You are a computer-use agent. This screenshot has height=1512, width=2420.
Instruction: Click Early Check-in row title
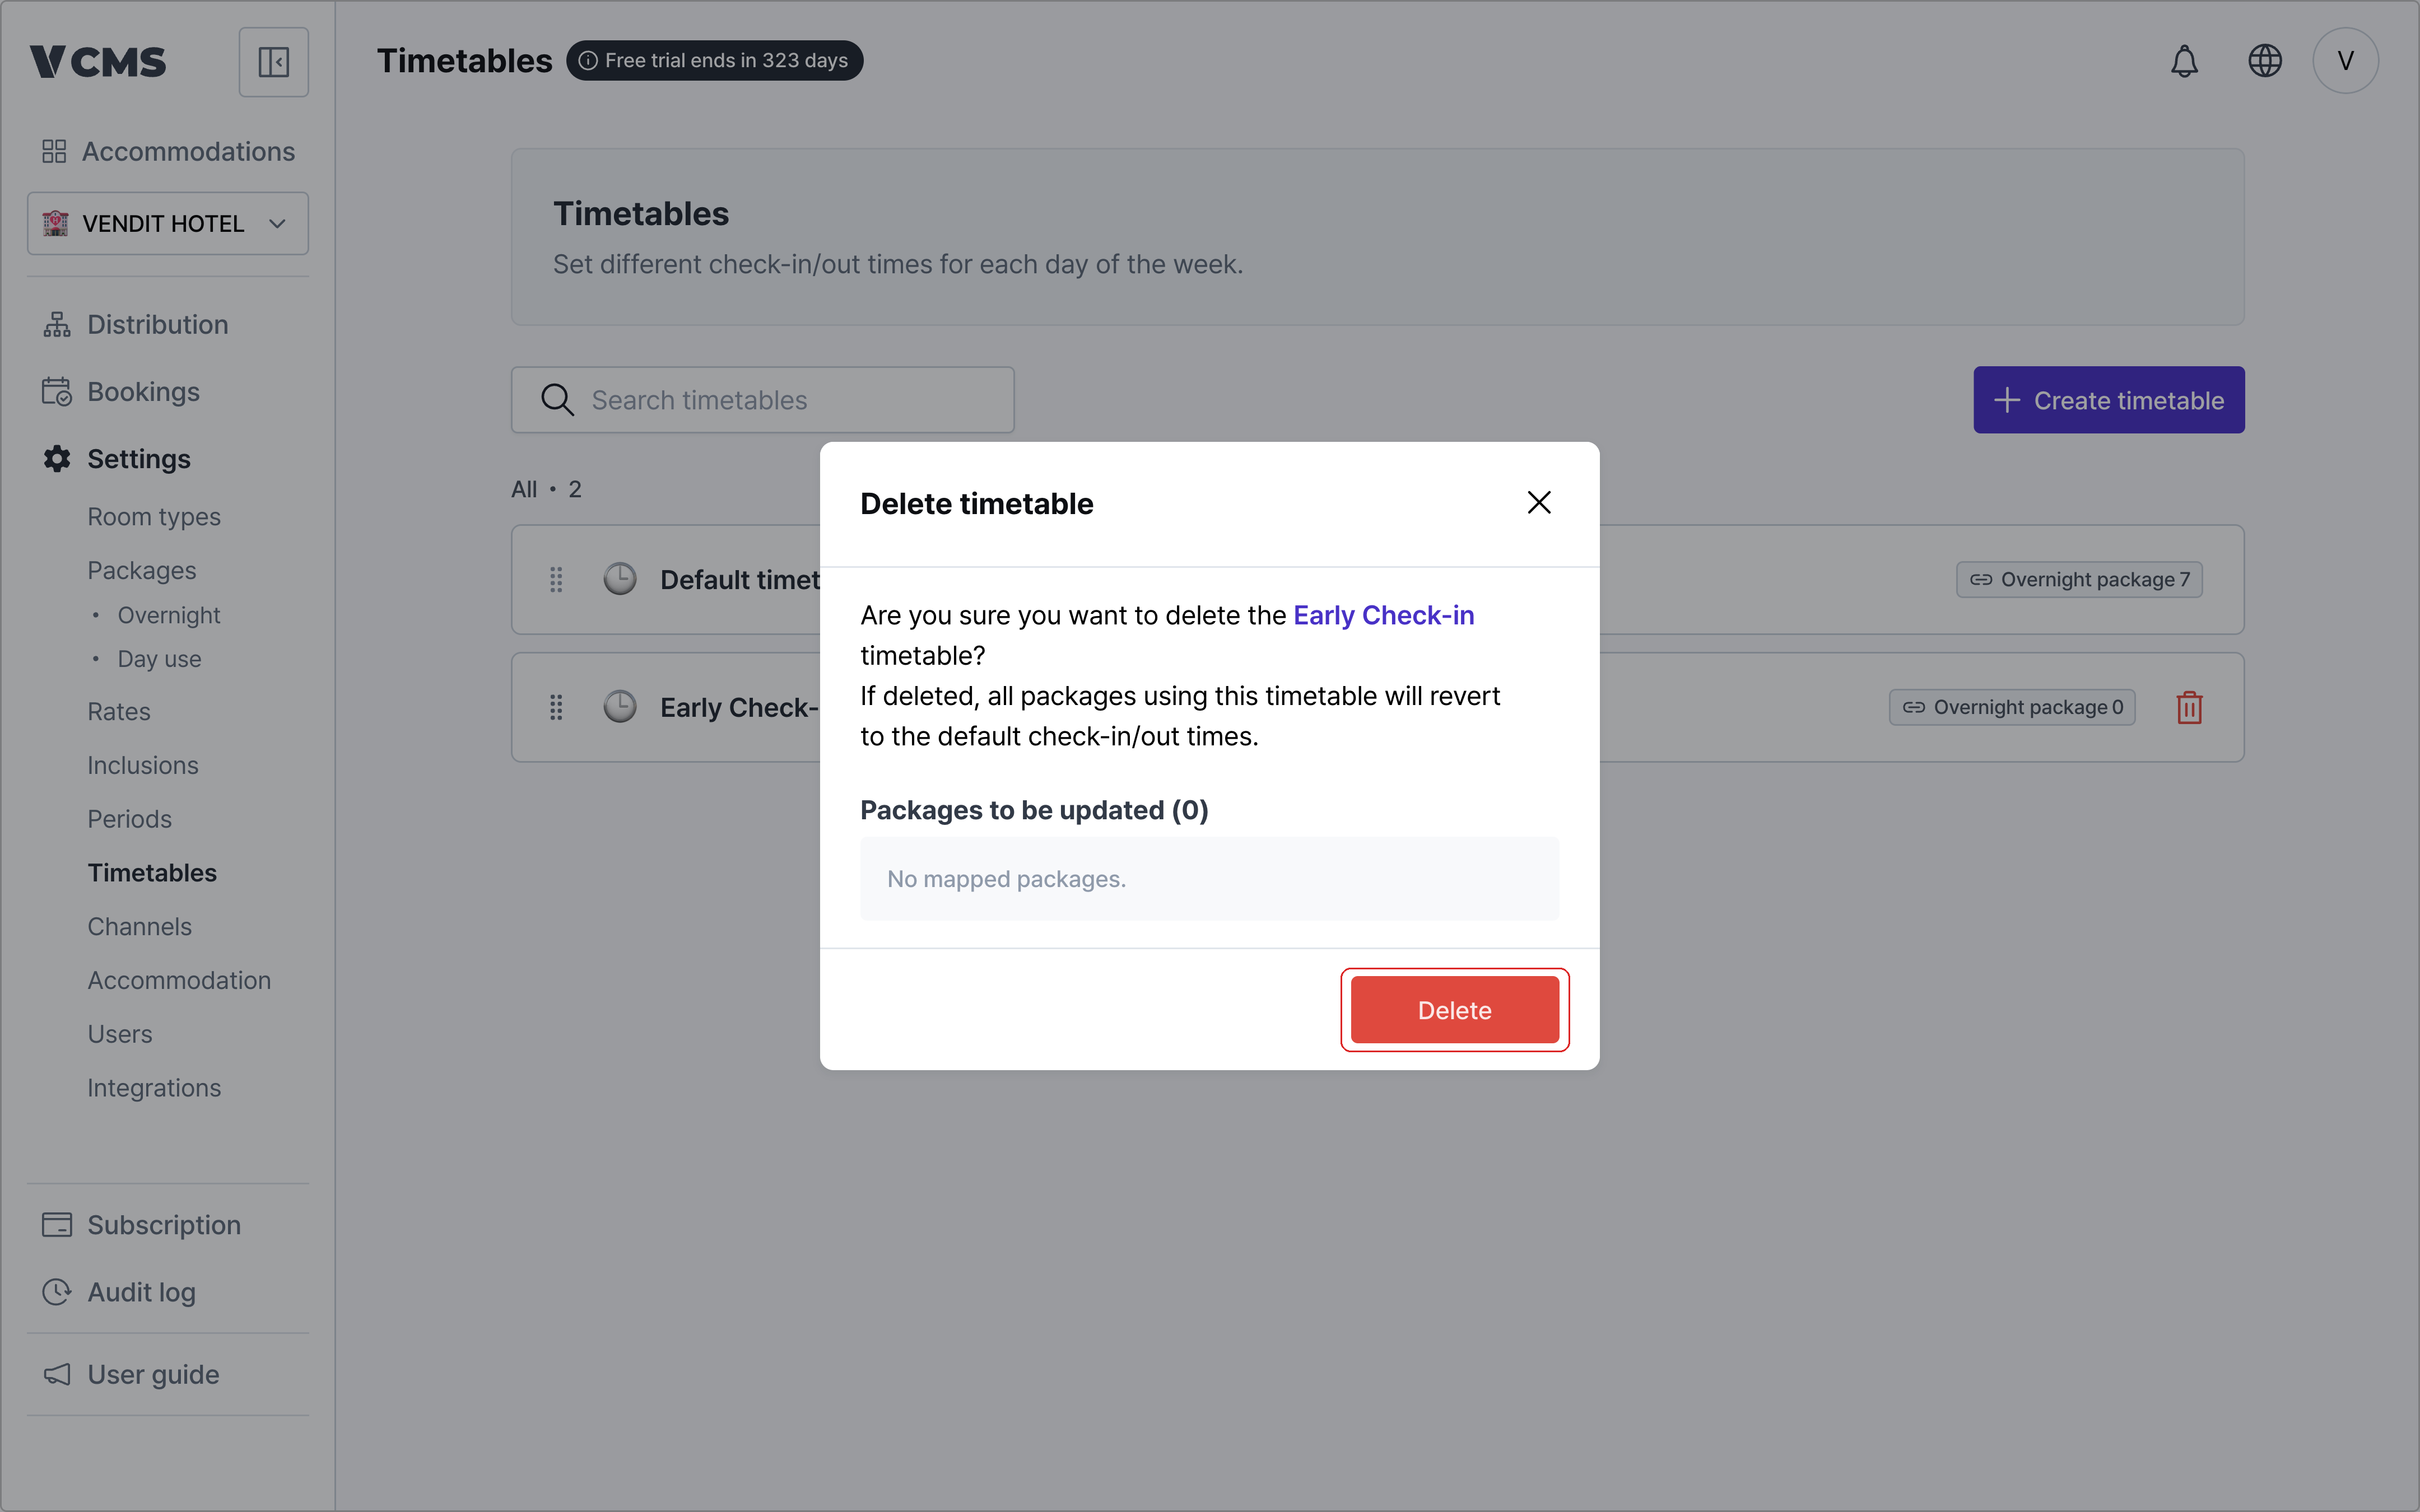pyautogui.click(x=740, y=708)
